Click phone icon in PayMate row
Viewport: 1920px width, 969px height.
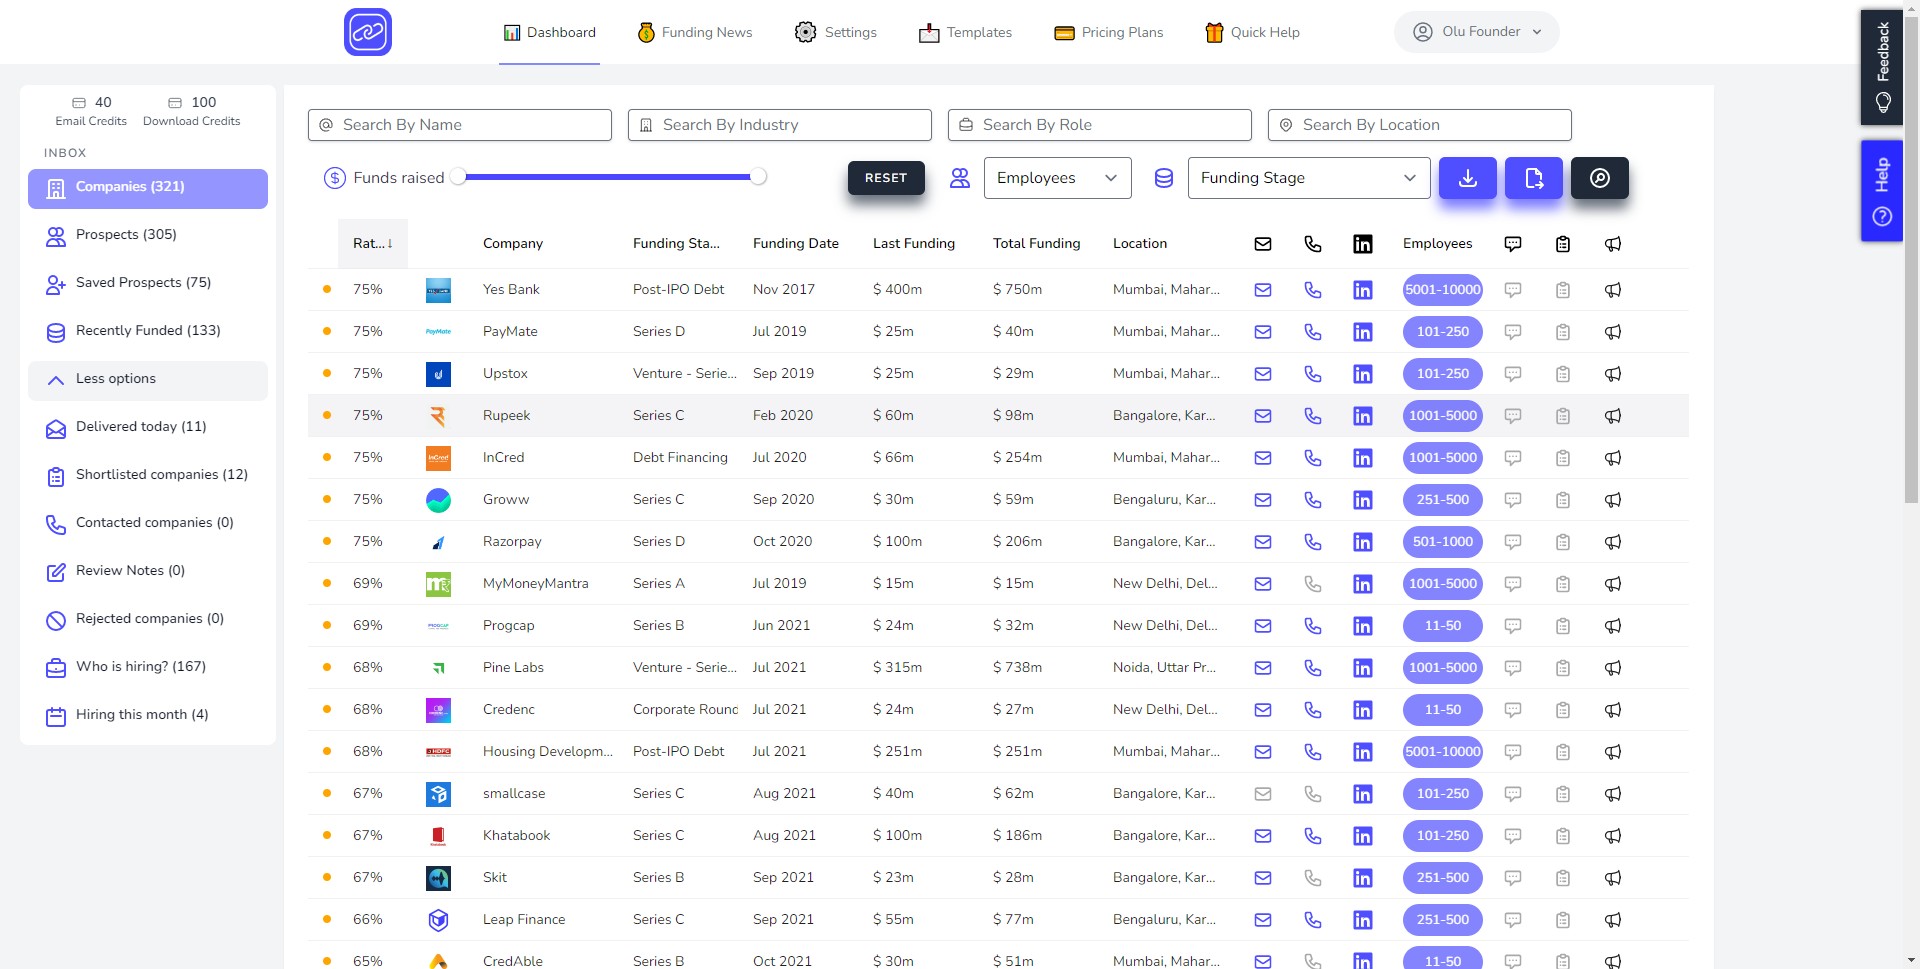coord(1313,332)
